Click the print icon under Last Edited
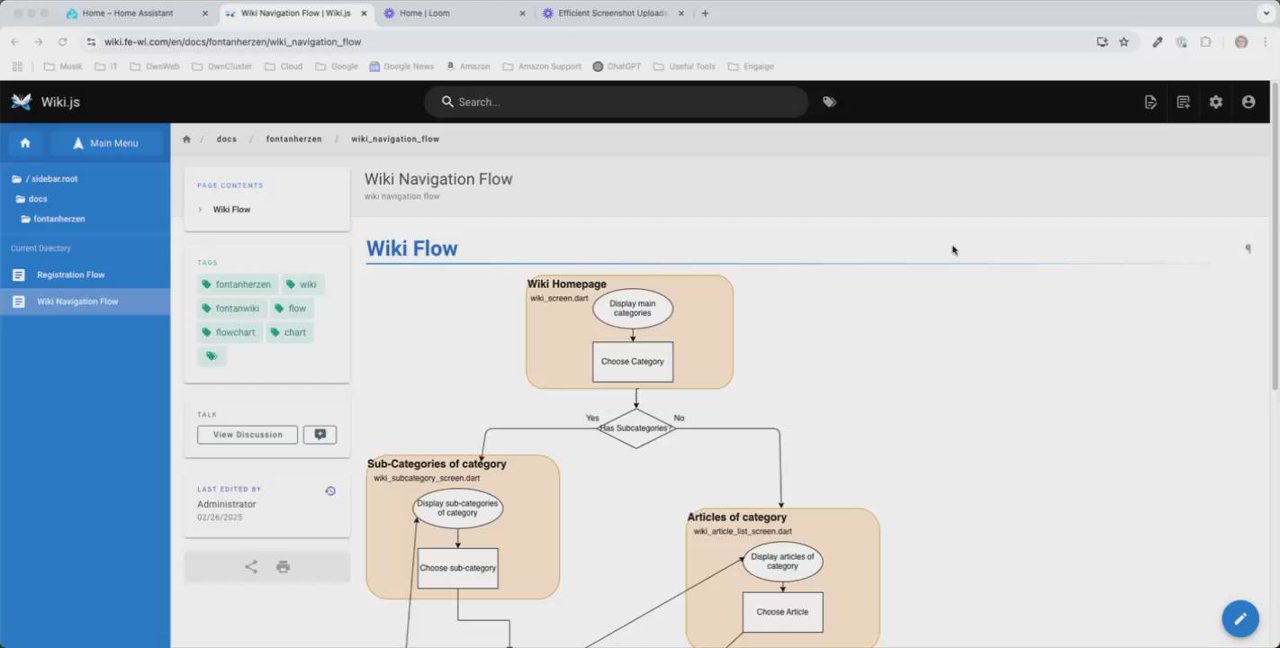The image size is (1280, 648). pyautogui.click(x=283, y=567)
